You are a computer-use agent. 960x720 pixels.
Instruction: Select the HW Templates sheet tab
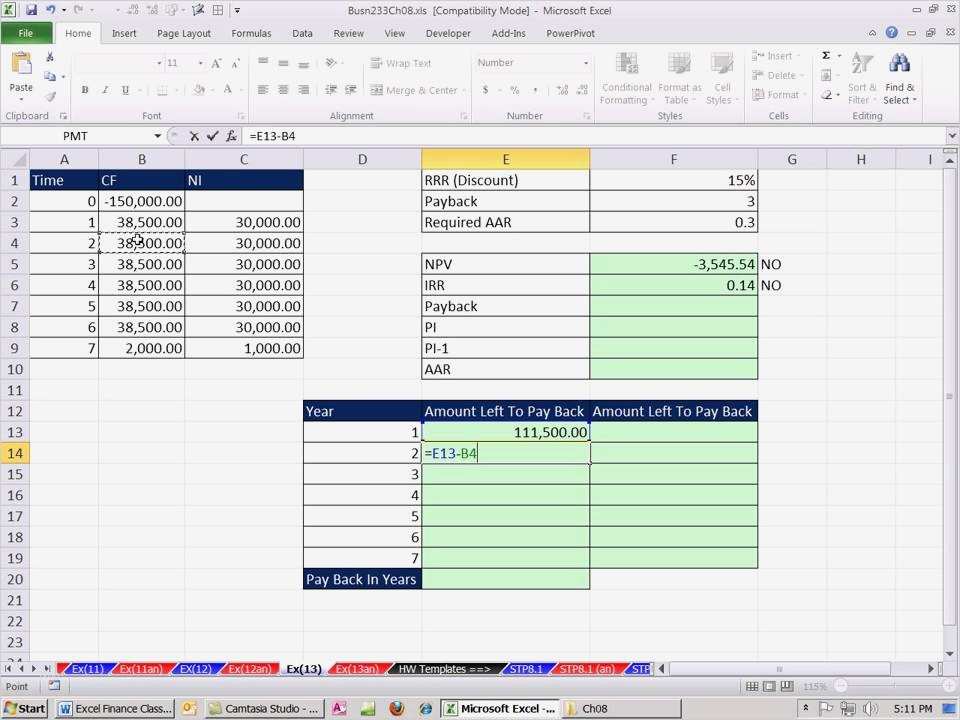click(444, 669)
